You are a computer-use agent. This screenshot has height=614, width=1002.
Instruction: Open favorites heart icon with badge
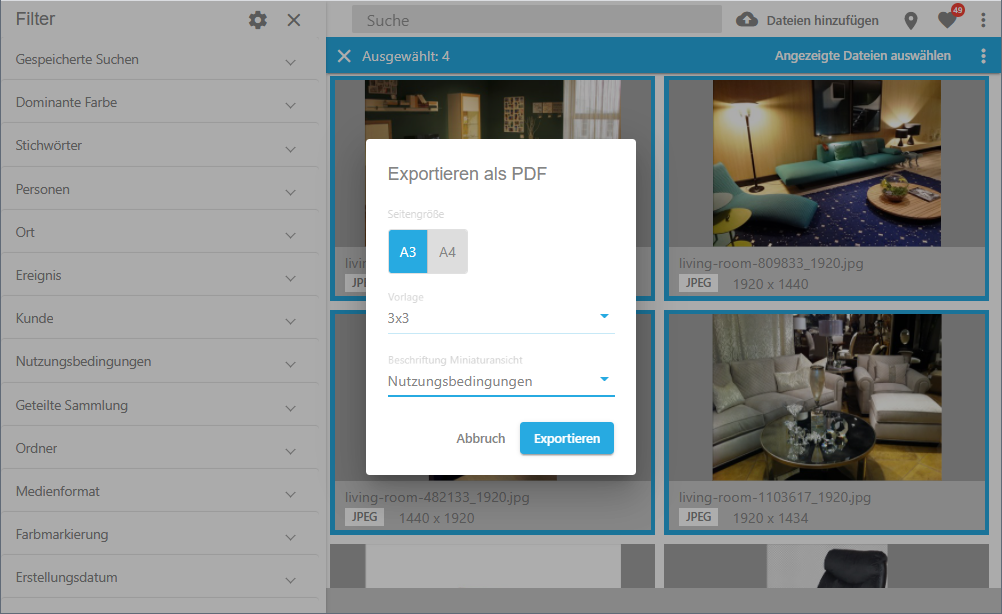click(946, 20)
